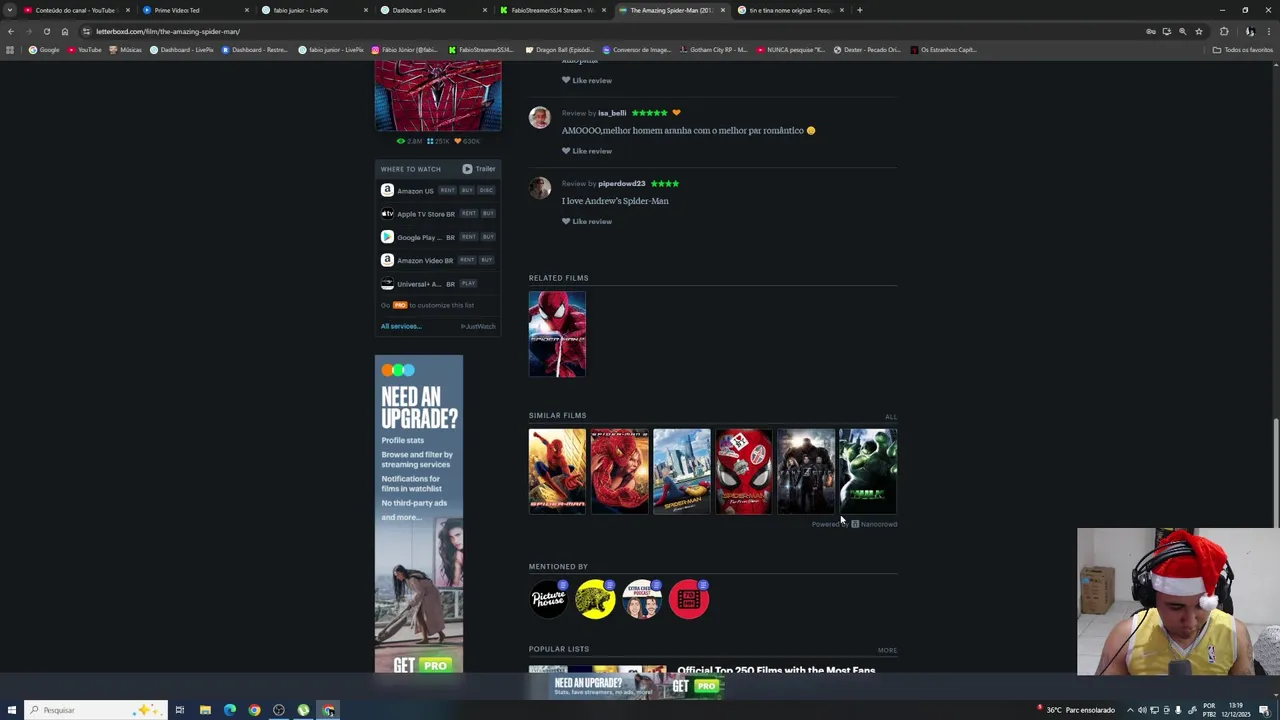Click the heart icon for isa_belli's Like review
Screen dimensions: 1280x720
(566, 151)
